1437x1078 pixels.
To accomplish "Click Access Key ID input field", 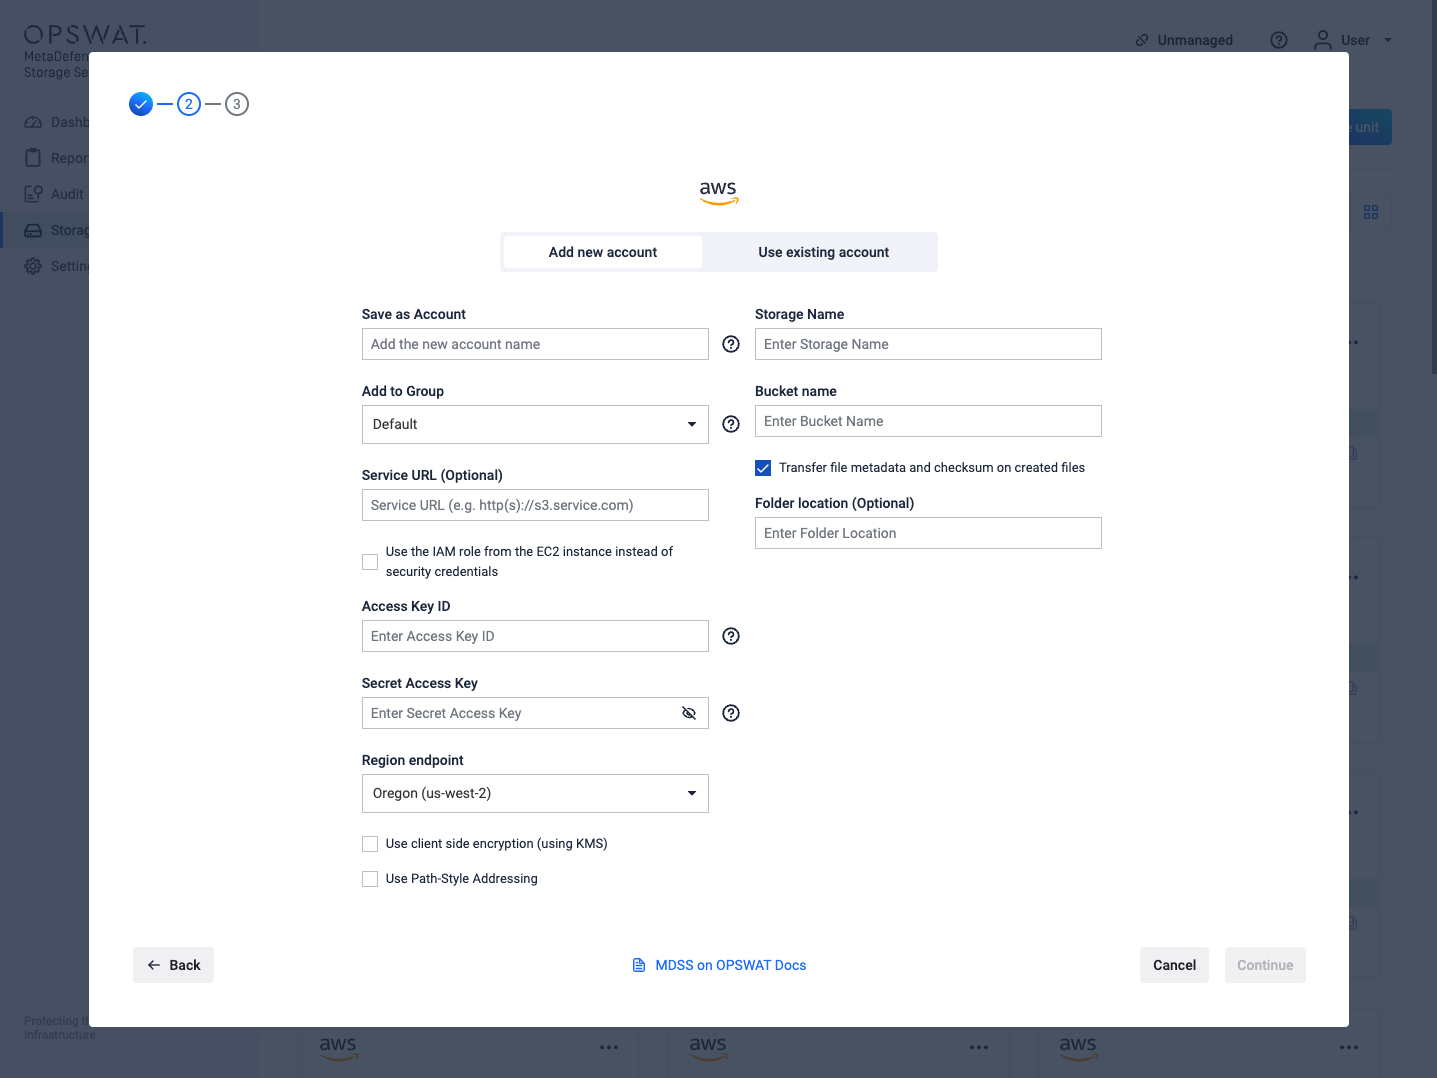I will 535,636.
